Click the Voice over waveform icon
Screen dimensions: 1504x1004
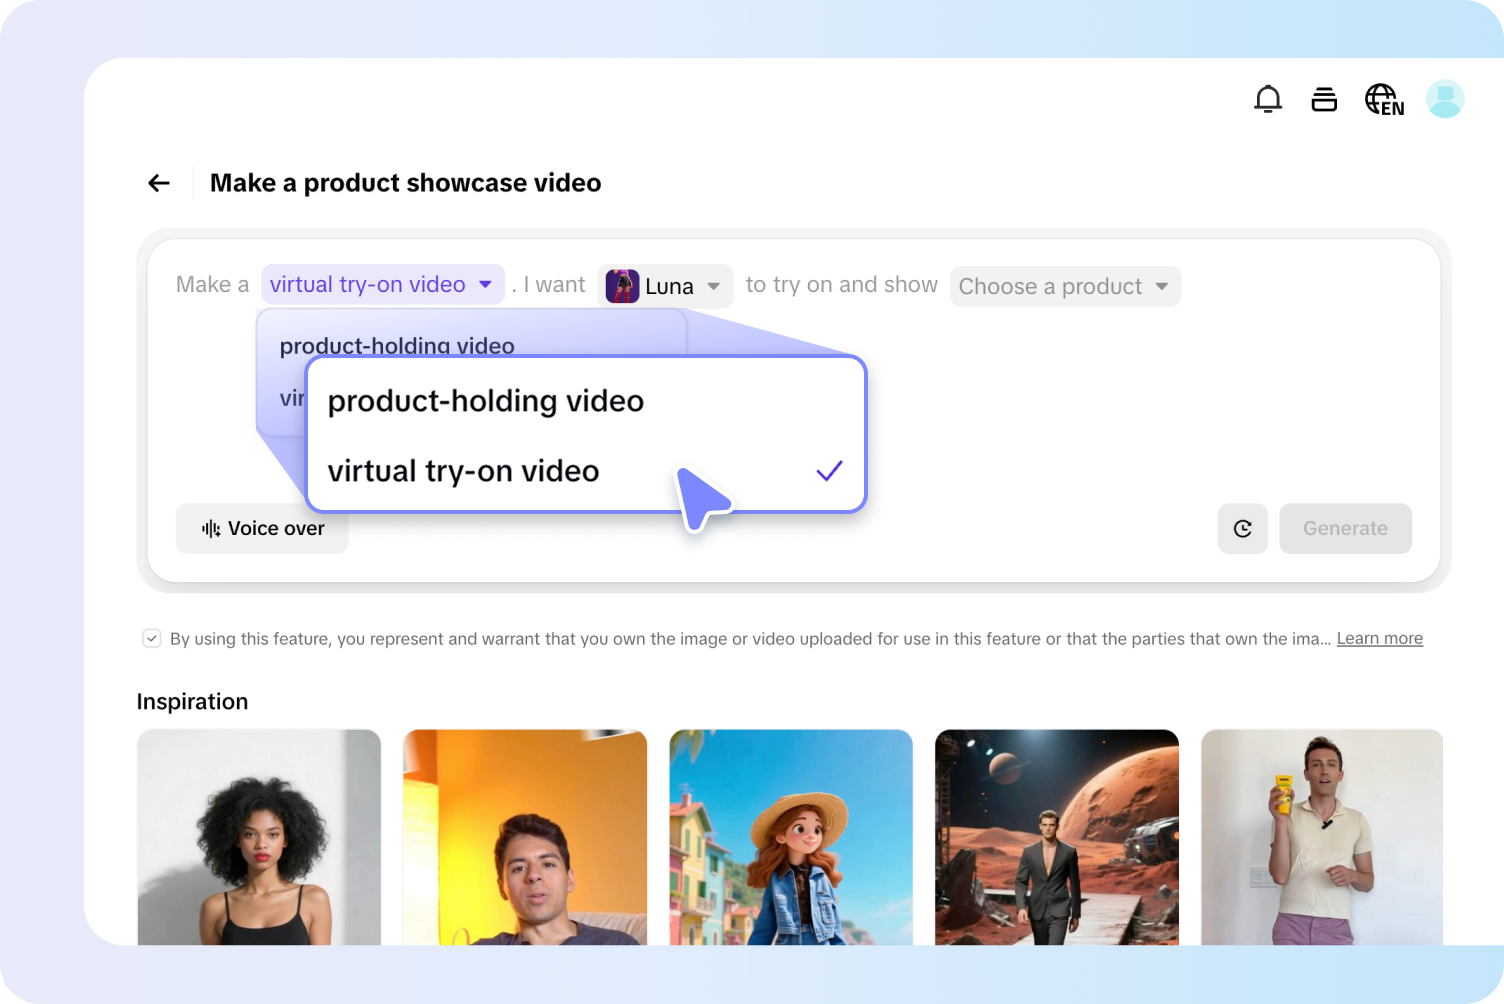tap(209, 528)
